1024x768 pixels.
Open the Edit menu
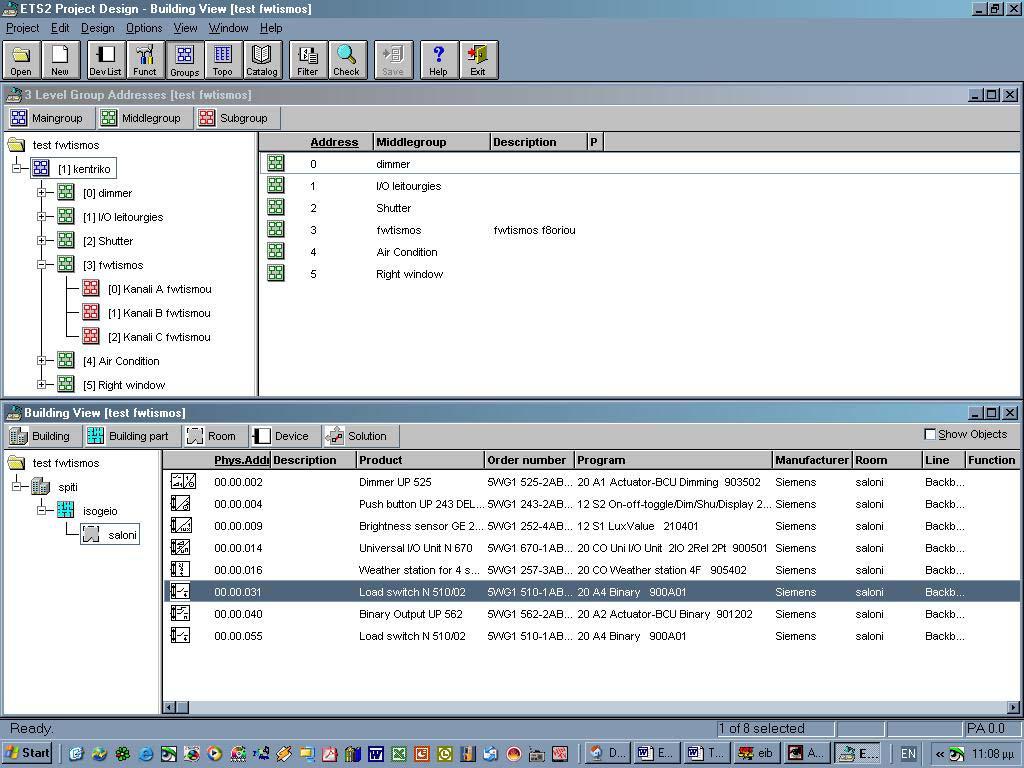[x=60, y=28]
